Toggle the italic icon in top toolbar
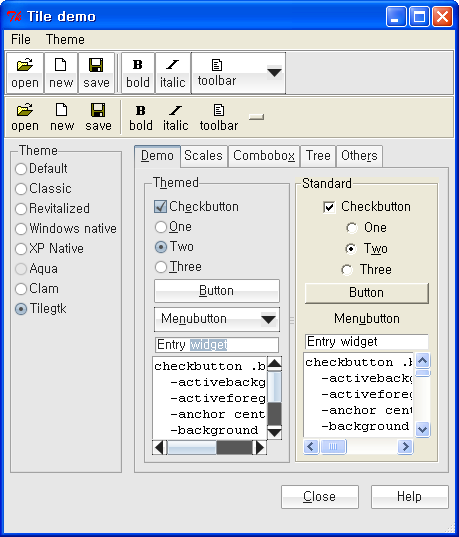This screenshot has height=537, width=459. 172,64
